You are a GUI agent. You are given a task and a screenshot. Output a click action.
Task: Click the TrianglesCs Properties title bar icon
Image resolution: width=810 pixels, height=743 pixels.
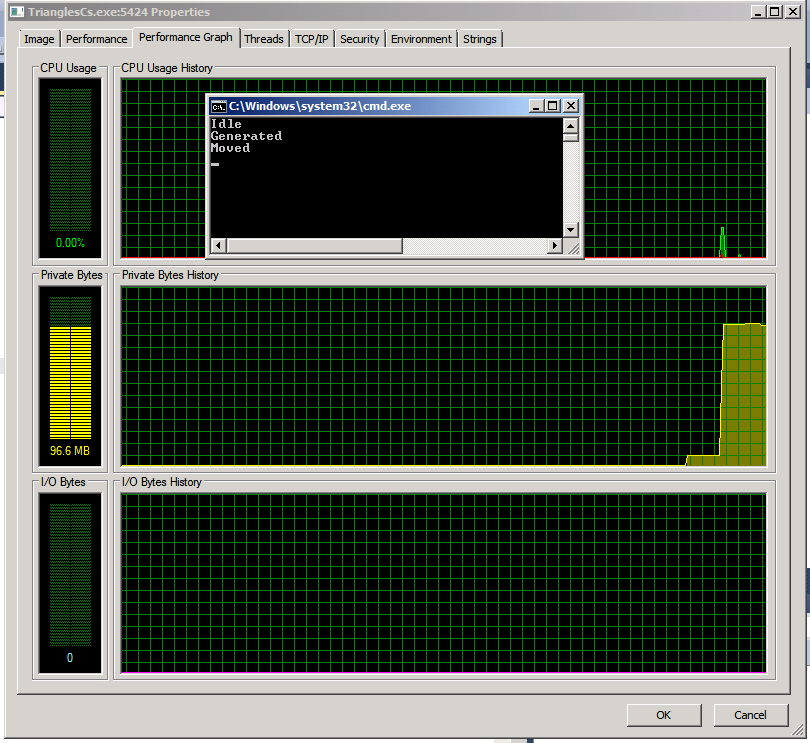(17, 11)
